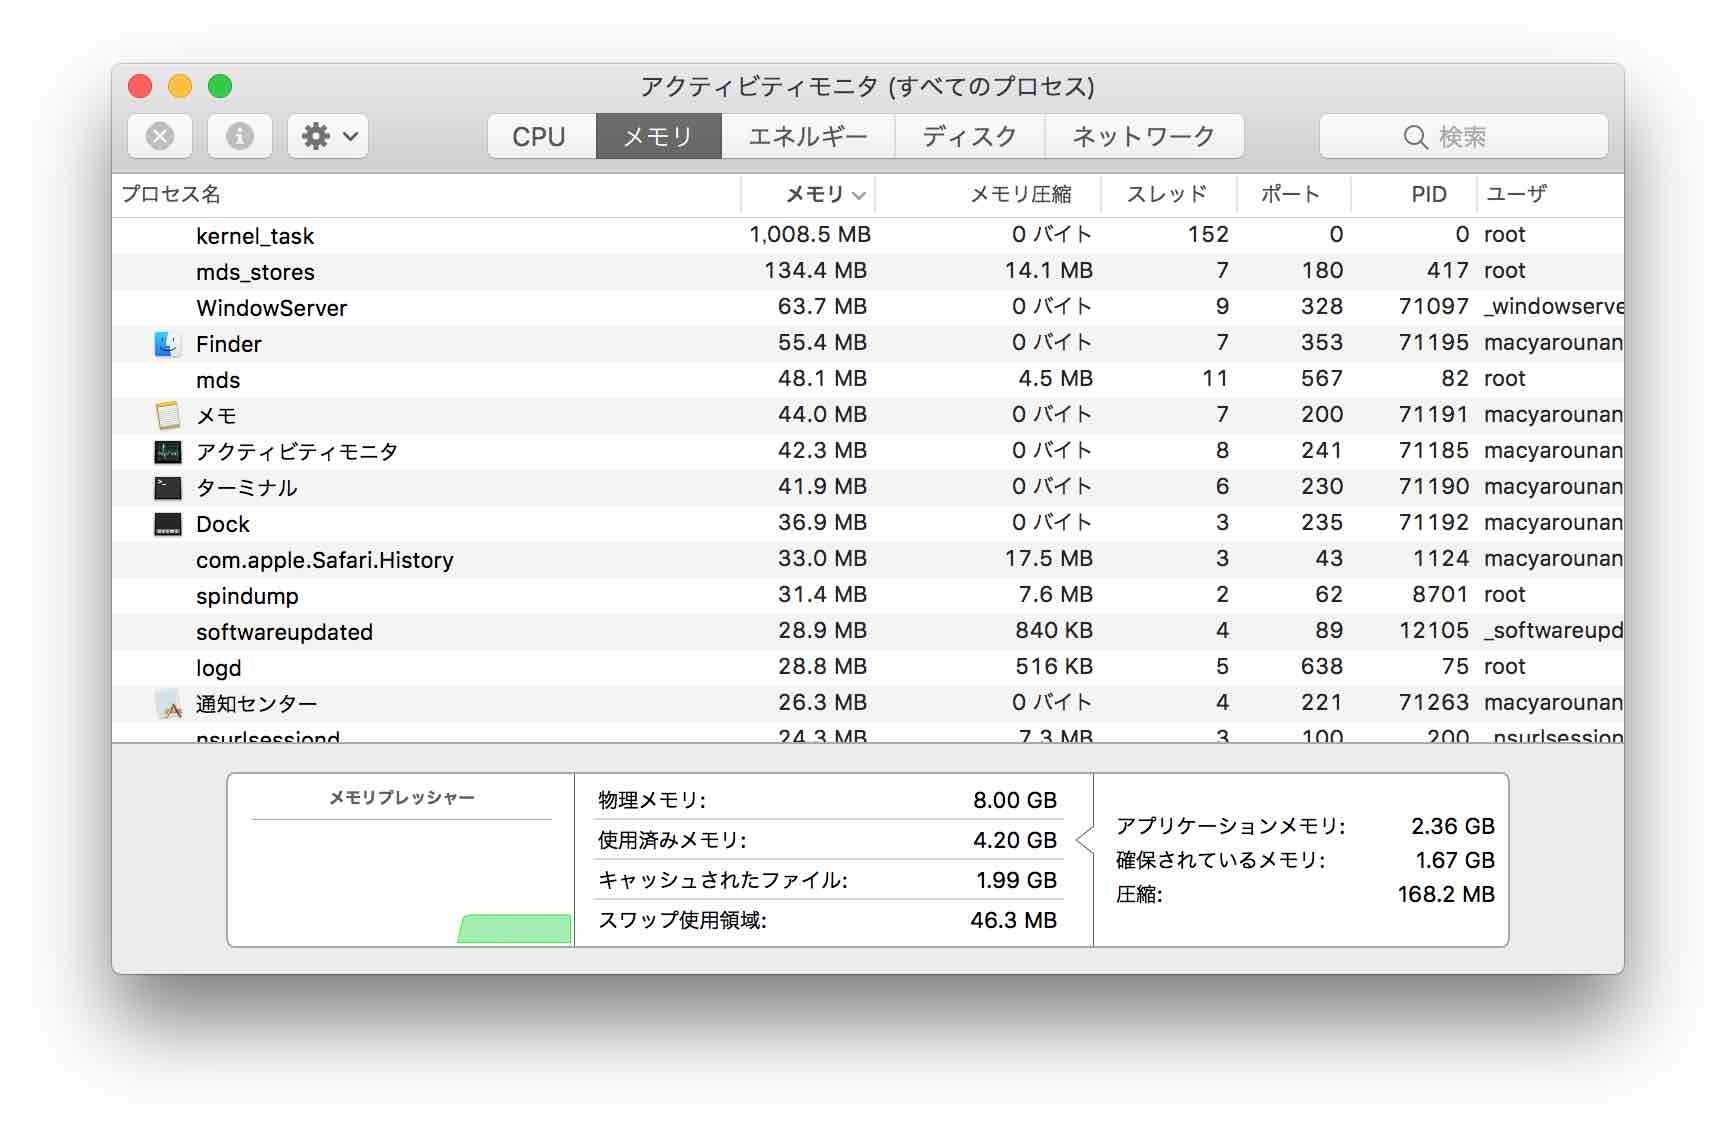This screenshot has height=1134, width=1736.
Task: Click the ターミナル app icon
Action: click(x=167, y=488)
